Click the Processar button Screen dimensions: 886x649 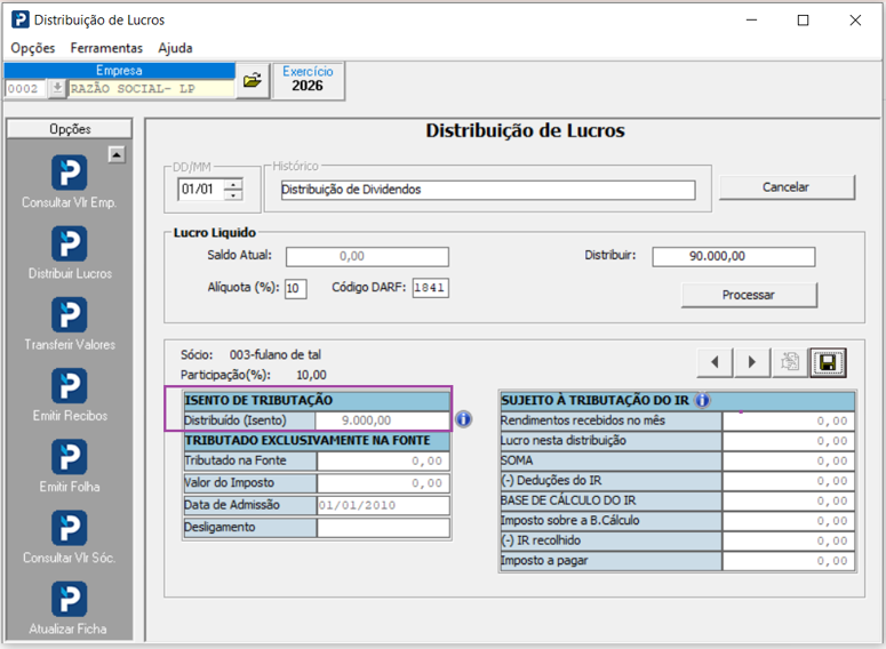click(x=749, y=295)
